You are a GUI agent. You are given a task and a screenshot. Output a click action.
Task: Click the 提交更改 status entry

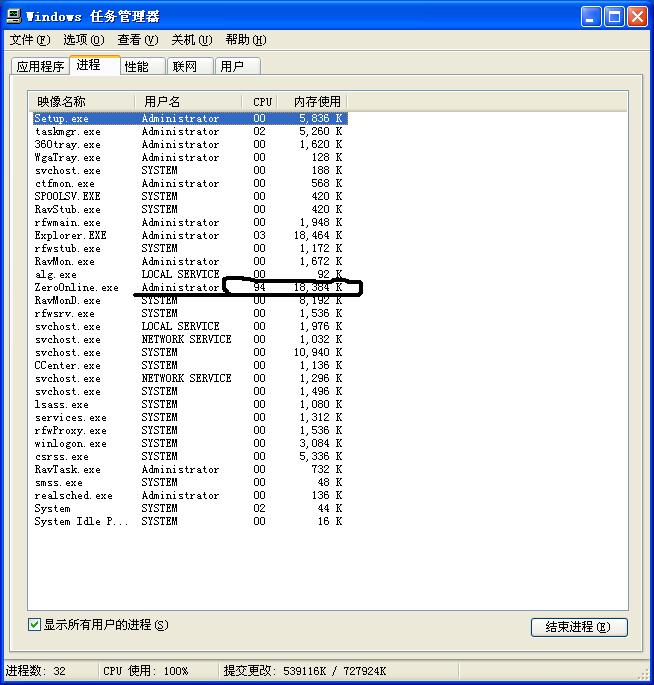[305, 671]
